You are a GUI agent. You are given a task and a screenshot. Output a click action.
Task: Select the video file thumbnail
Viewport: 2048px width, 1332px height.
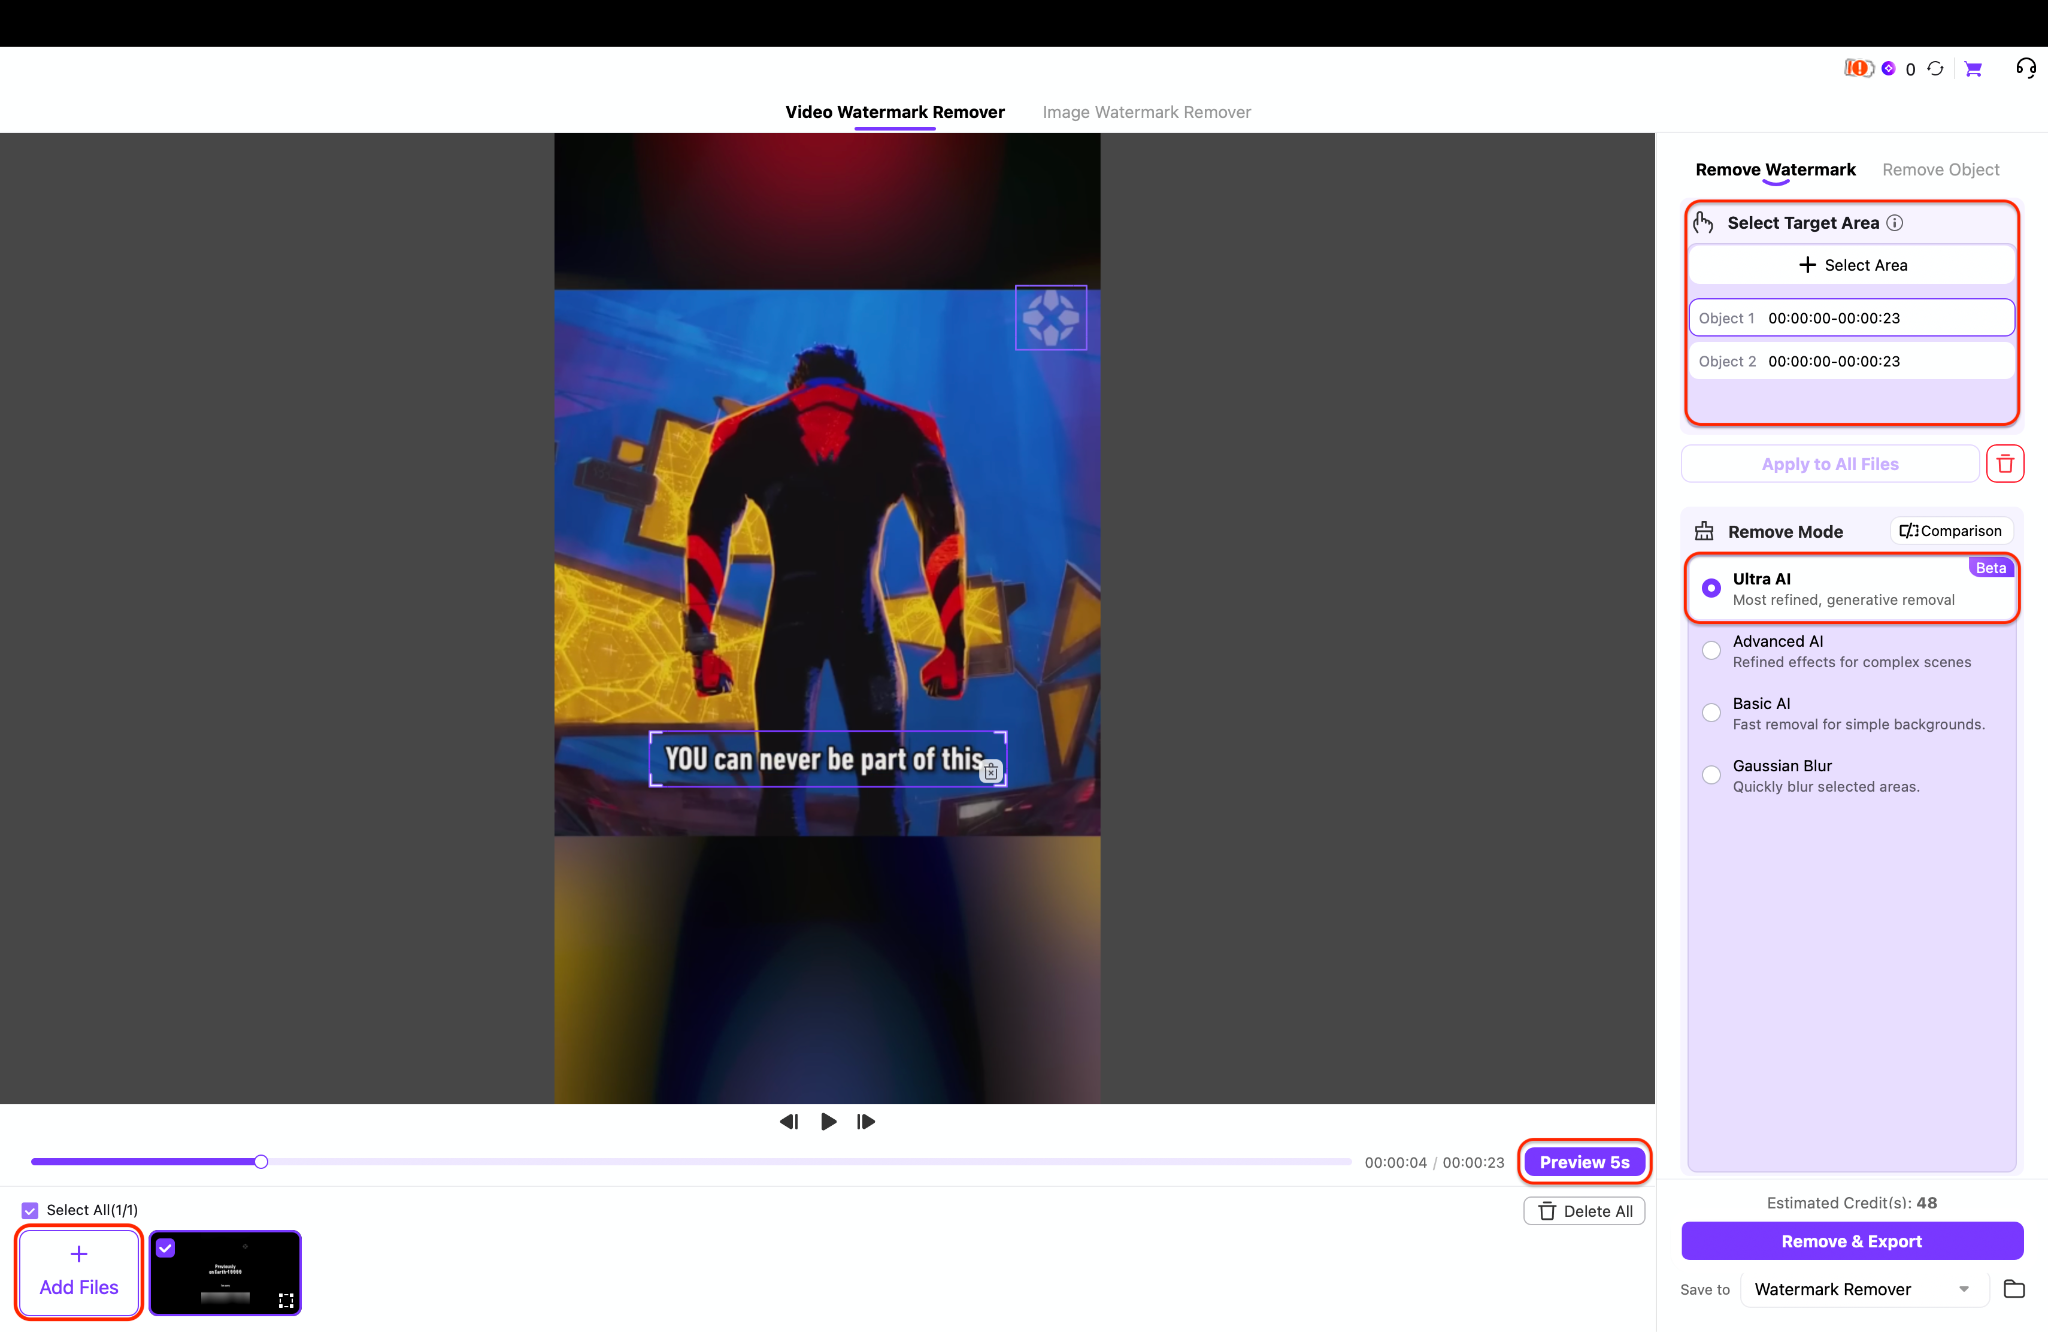(225, 1273)
